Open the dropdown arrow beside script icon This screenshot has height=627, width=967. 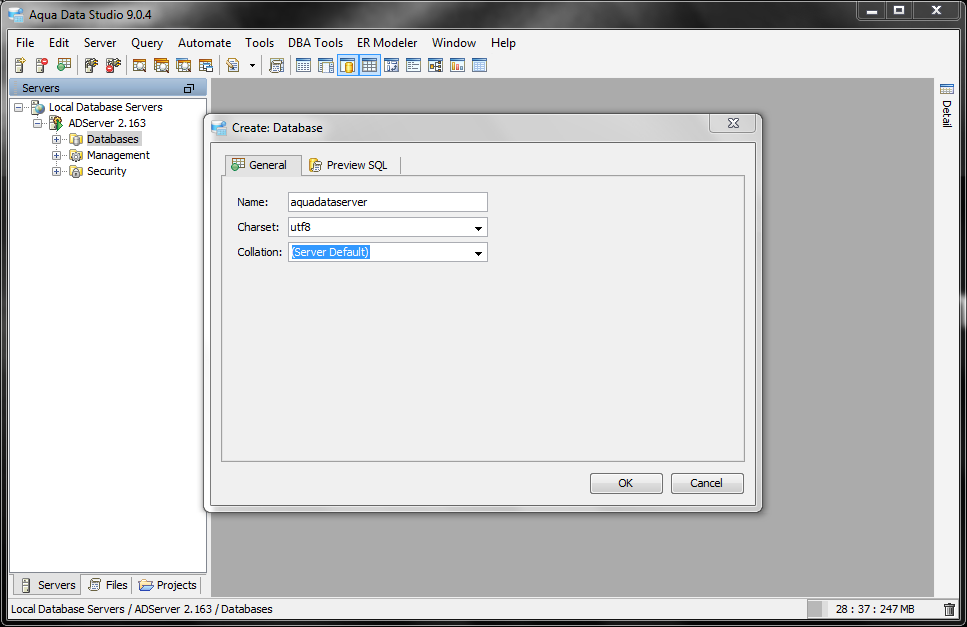click(252, 65)
